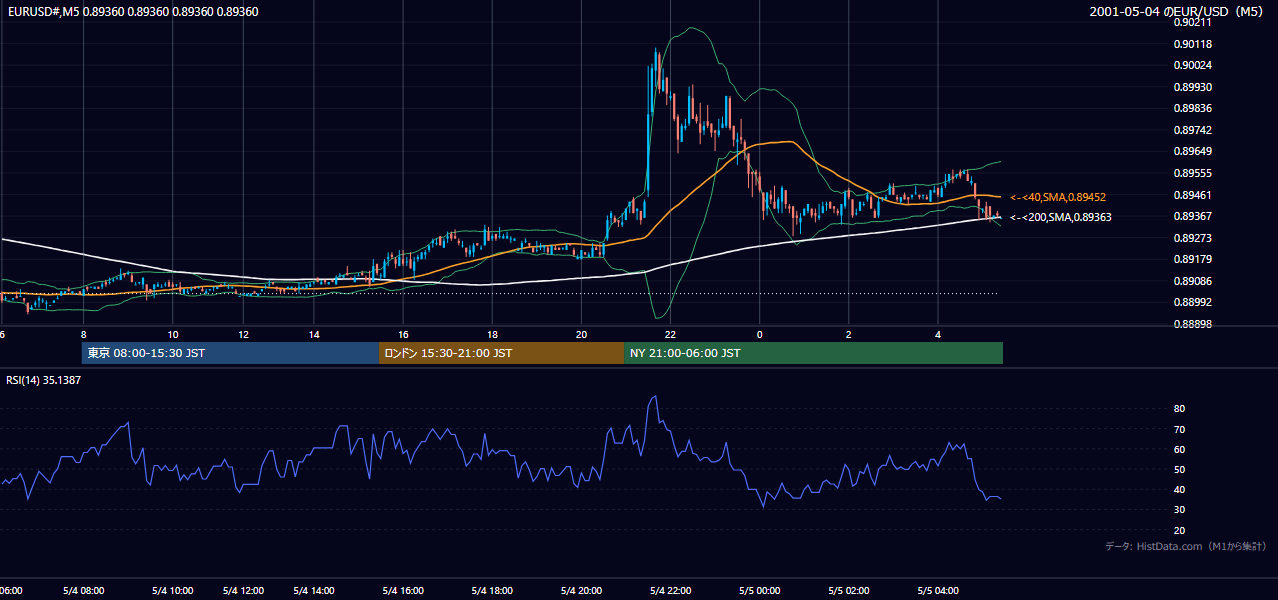Click price axis value 0.89930
The image size is (1278, 600).
coord(1192,87)
